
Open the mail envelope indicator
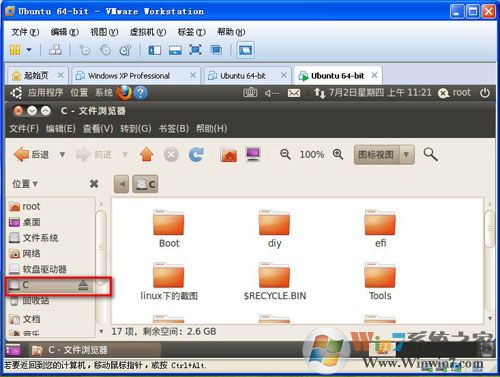point(294,93)
